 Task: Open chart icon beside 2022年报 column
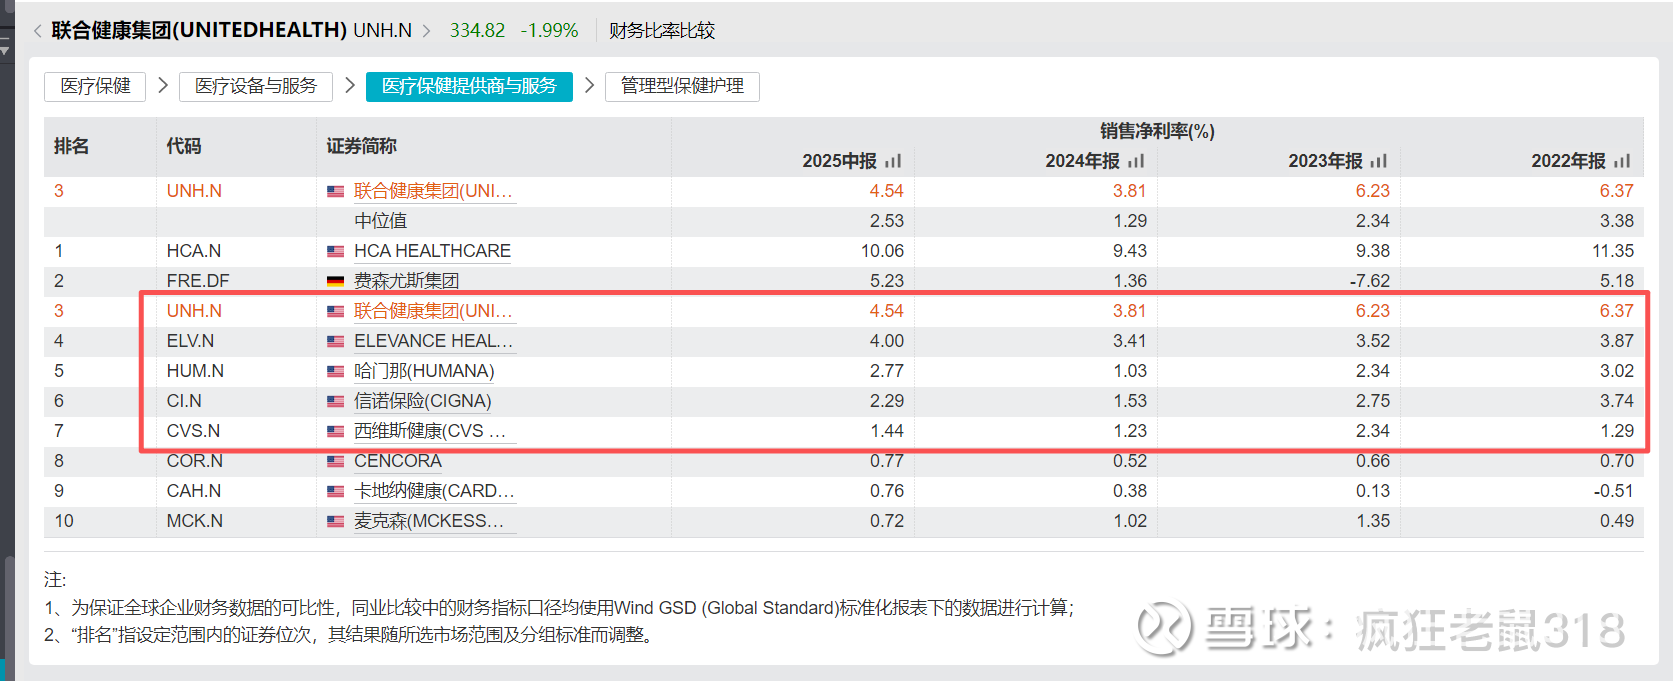[x=1622, y=161]
